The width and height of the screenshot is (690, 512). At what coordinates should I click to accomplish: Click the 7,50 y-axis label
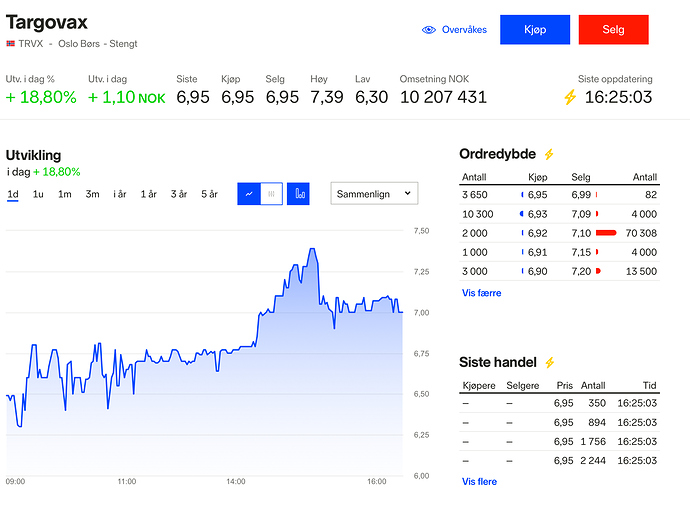[421, 231]
